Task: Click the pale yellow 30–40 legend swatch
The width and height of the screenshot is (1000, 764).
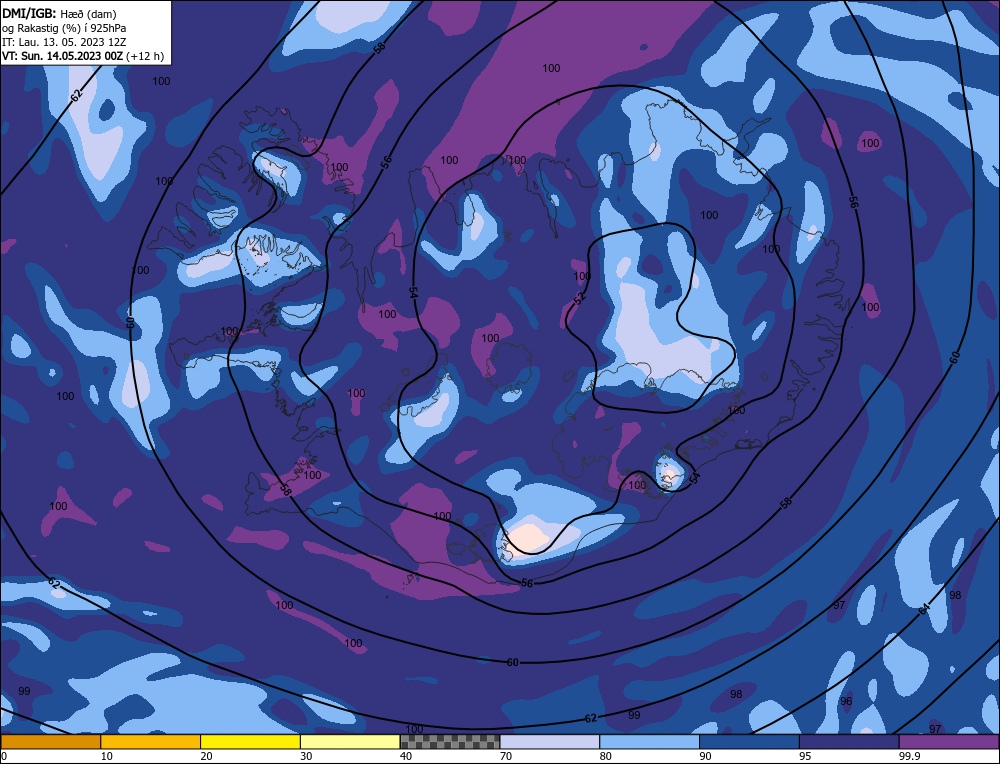Action: pyautogui.click(x=350, y=742)
